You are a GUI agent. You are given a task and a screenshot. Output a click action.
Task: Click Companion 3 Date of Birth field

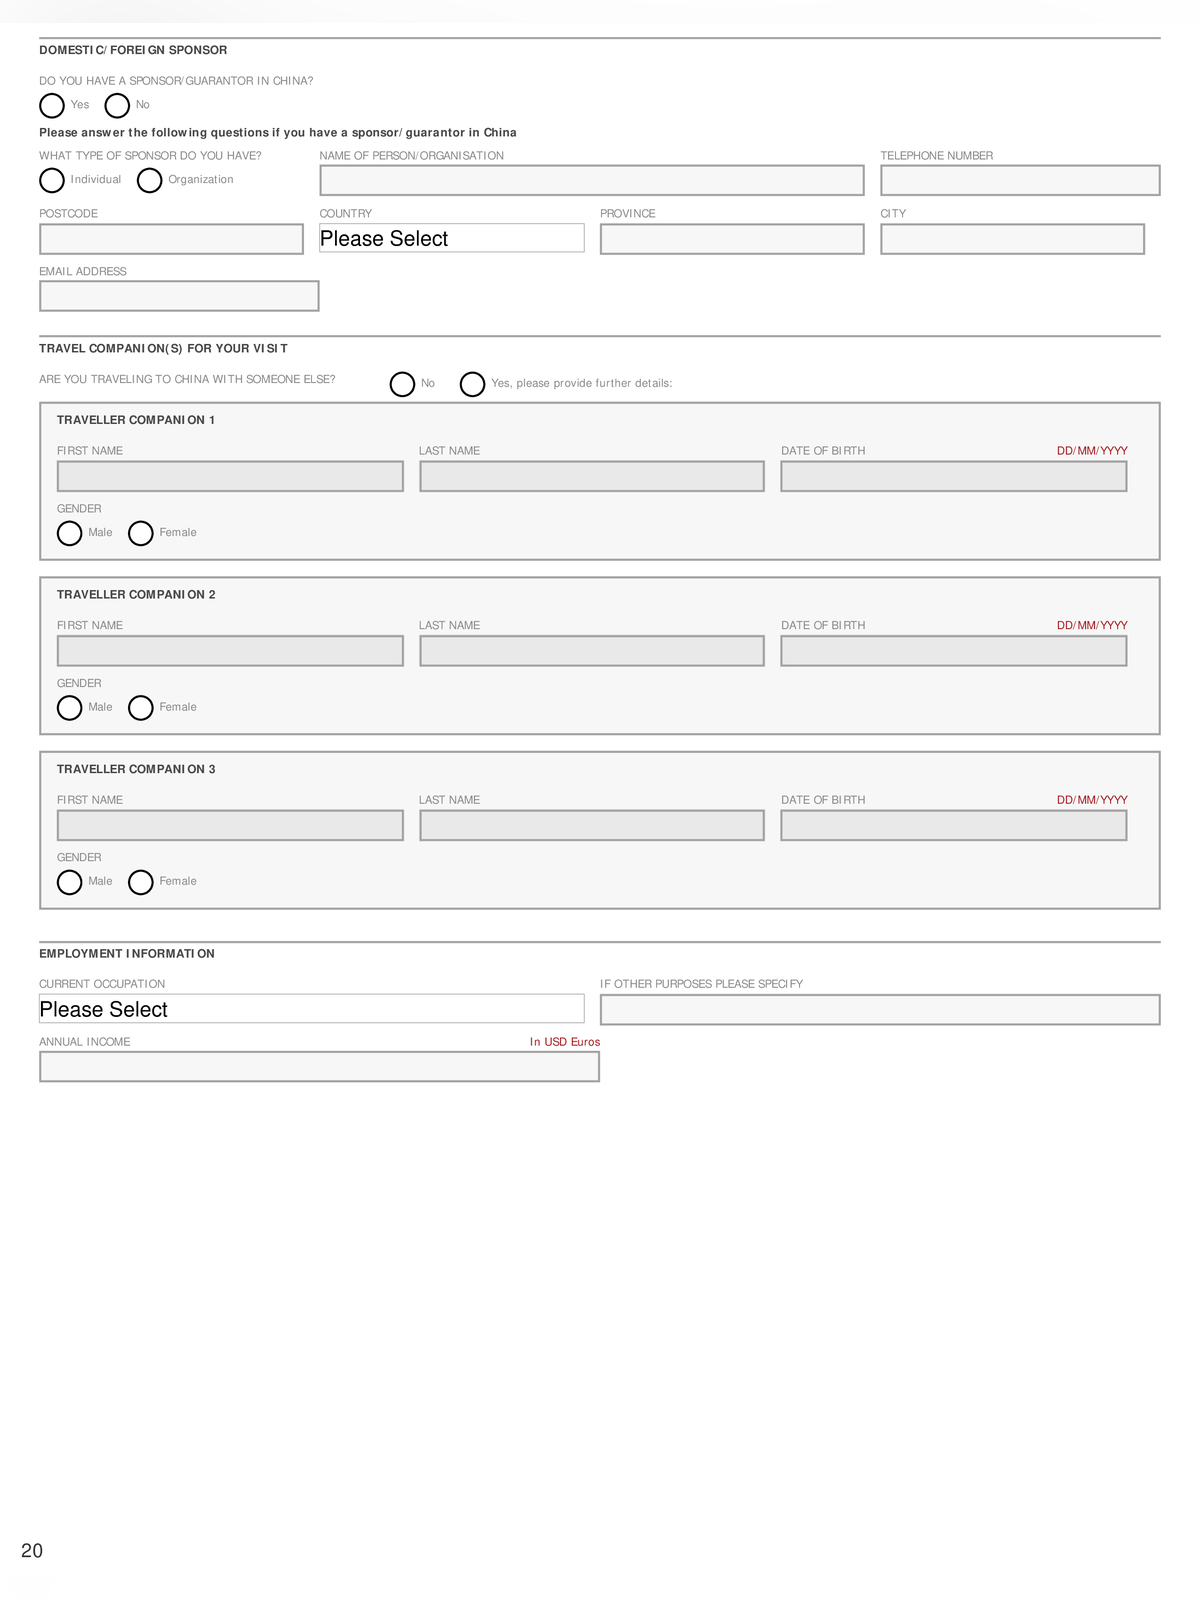[954, 825]
